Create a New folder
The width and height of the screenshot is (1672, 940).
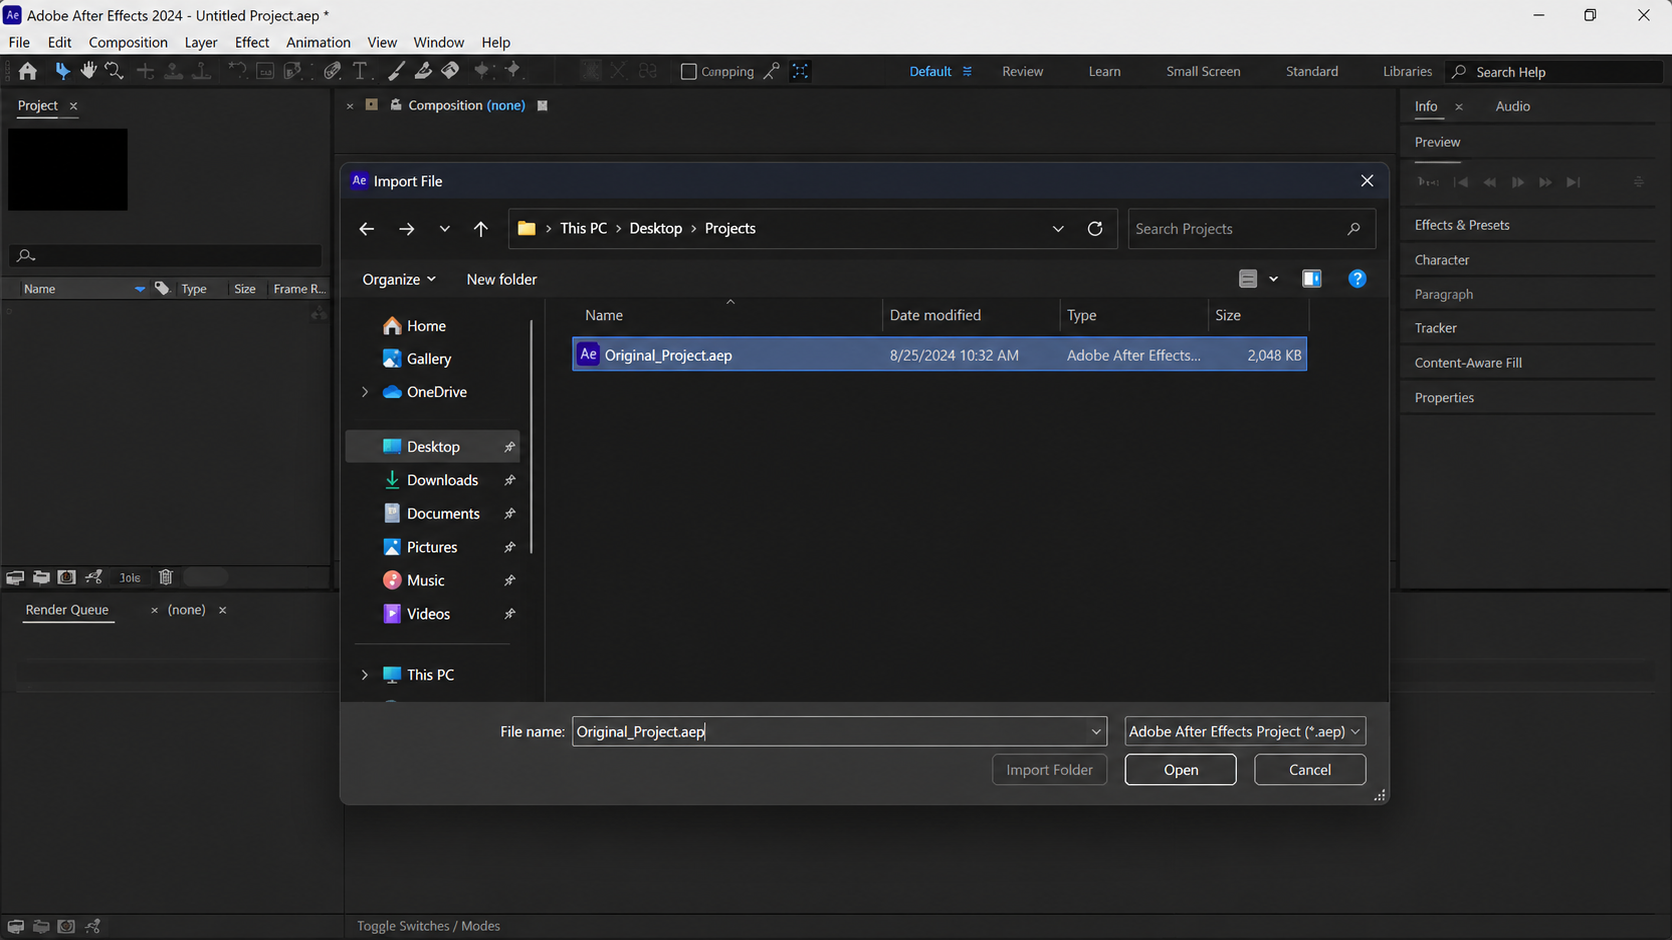pos(502,279)
